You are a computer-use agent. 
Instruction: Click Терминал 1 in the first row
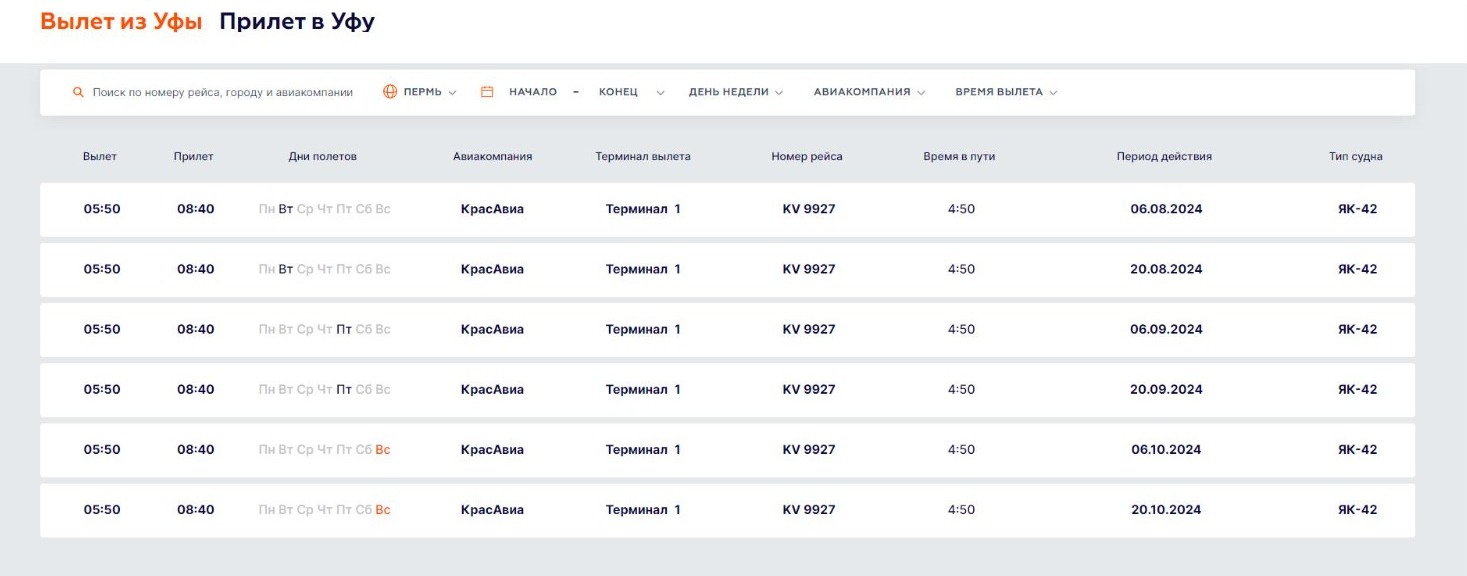(x=643, y=209)
